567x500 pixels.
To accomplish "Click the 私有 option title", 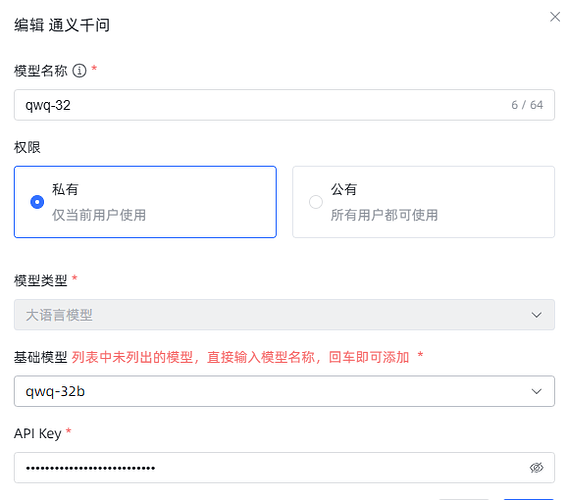I will [x=65, y=189].
